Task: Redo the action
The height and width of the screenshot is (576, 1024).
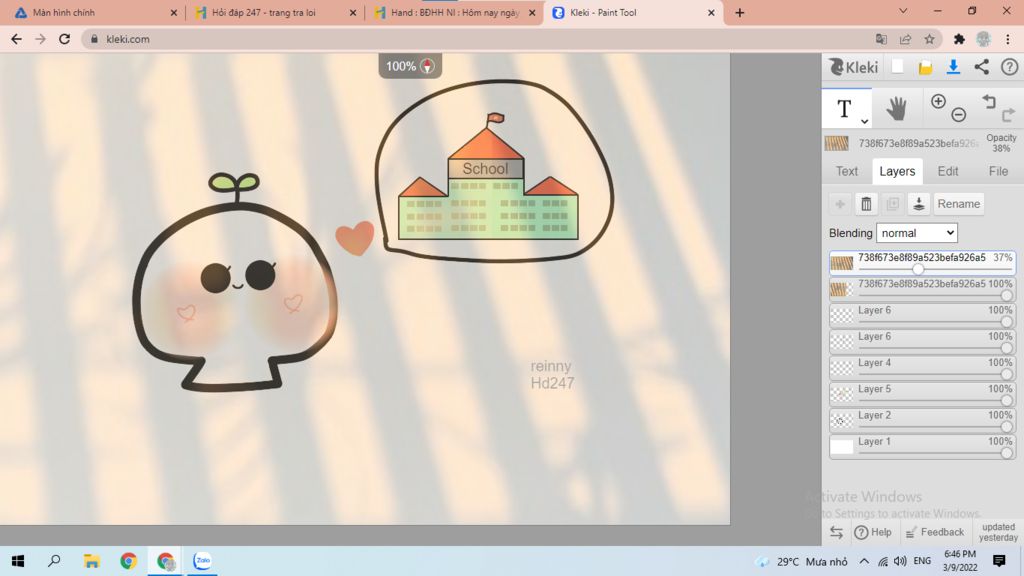Action: tap(1008, 115)
